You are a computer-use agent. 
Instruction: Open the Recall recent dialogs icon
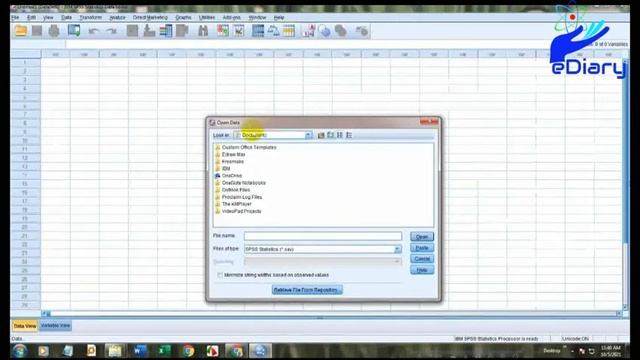pos(74,31)
